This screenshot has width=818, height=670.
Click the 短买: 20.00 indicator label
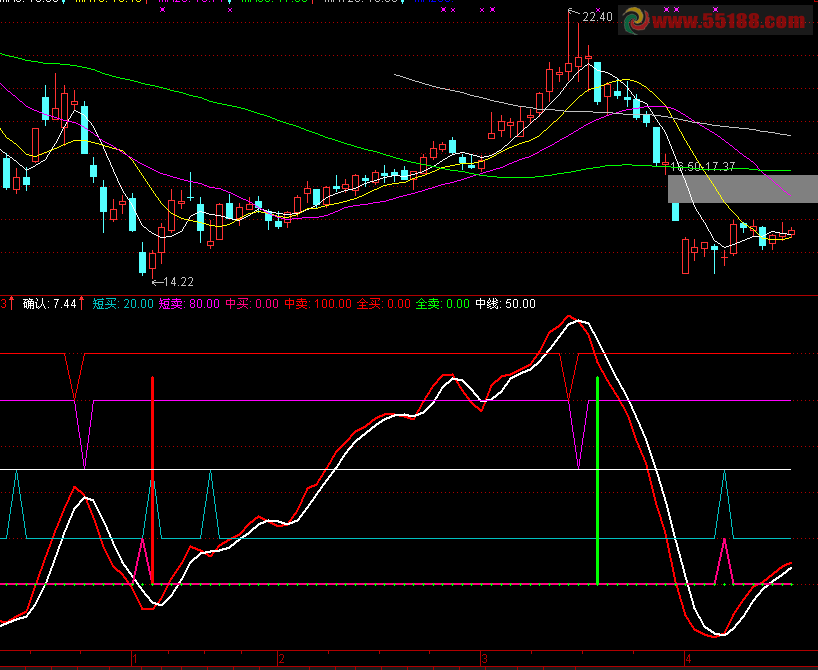pos(123,304)
